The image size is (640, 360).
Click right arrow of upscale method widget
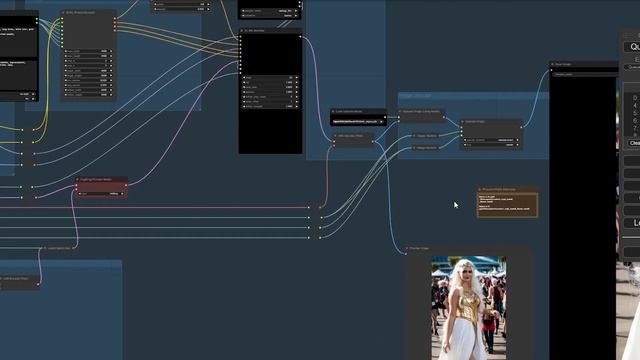click(x=517, y=140)
